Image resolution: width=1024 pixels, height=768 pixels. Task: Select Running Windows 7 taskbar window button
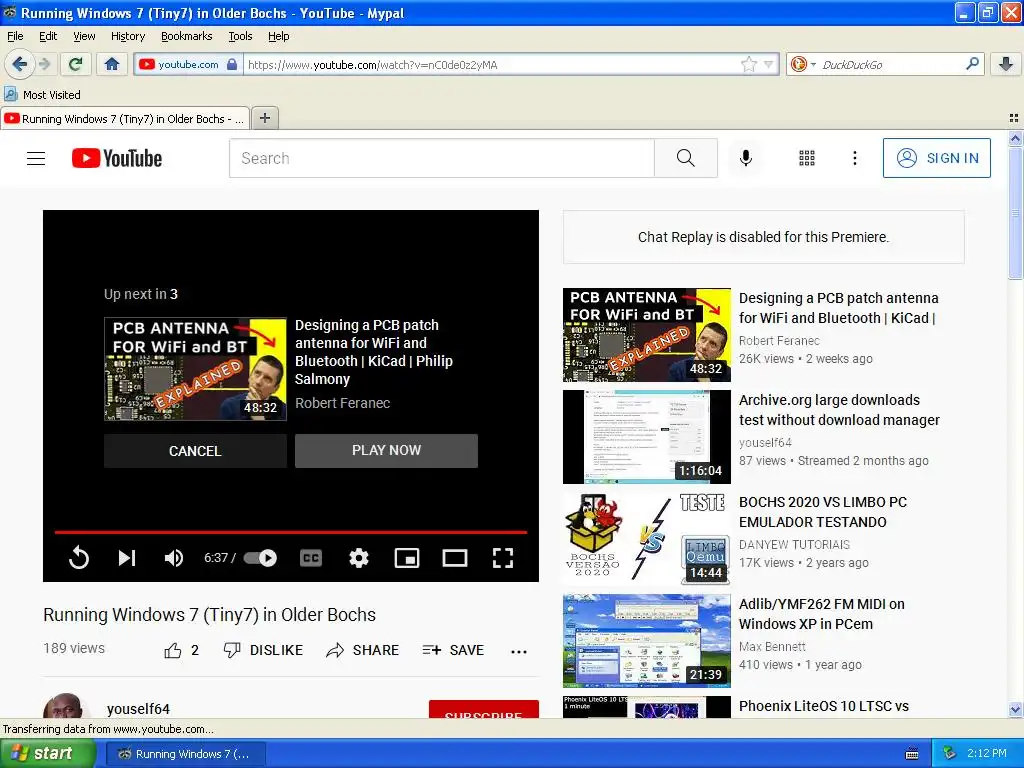(x=185, y=754)
